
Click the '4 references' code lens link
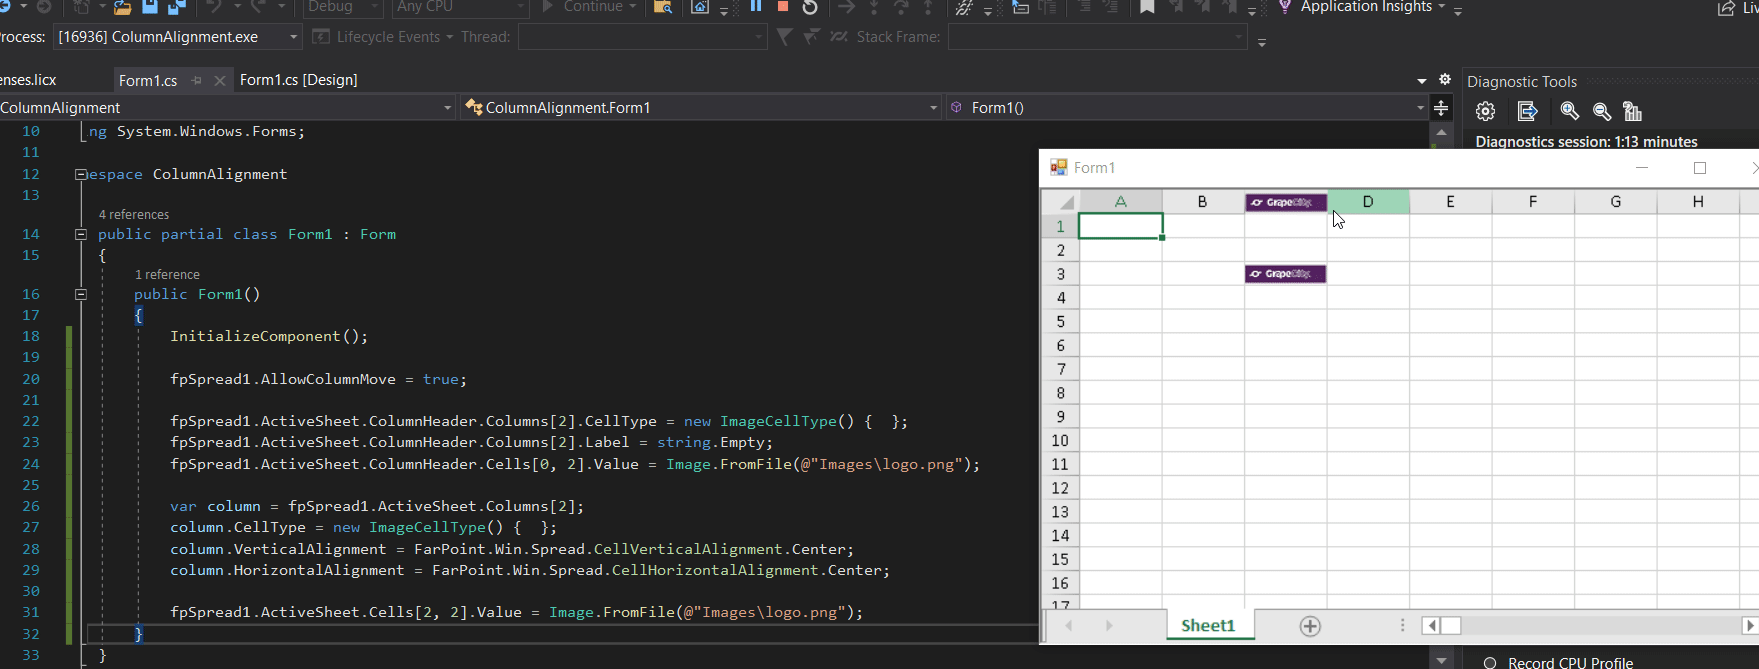pyautogui.click(x=134, y=215)
